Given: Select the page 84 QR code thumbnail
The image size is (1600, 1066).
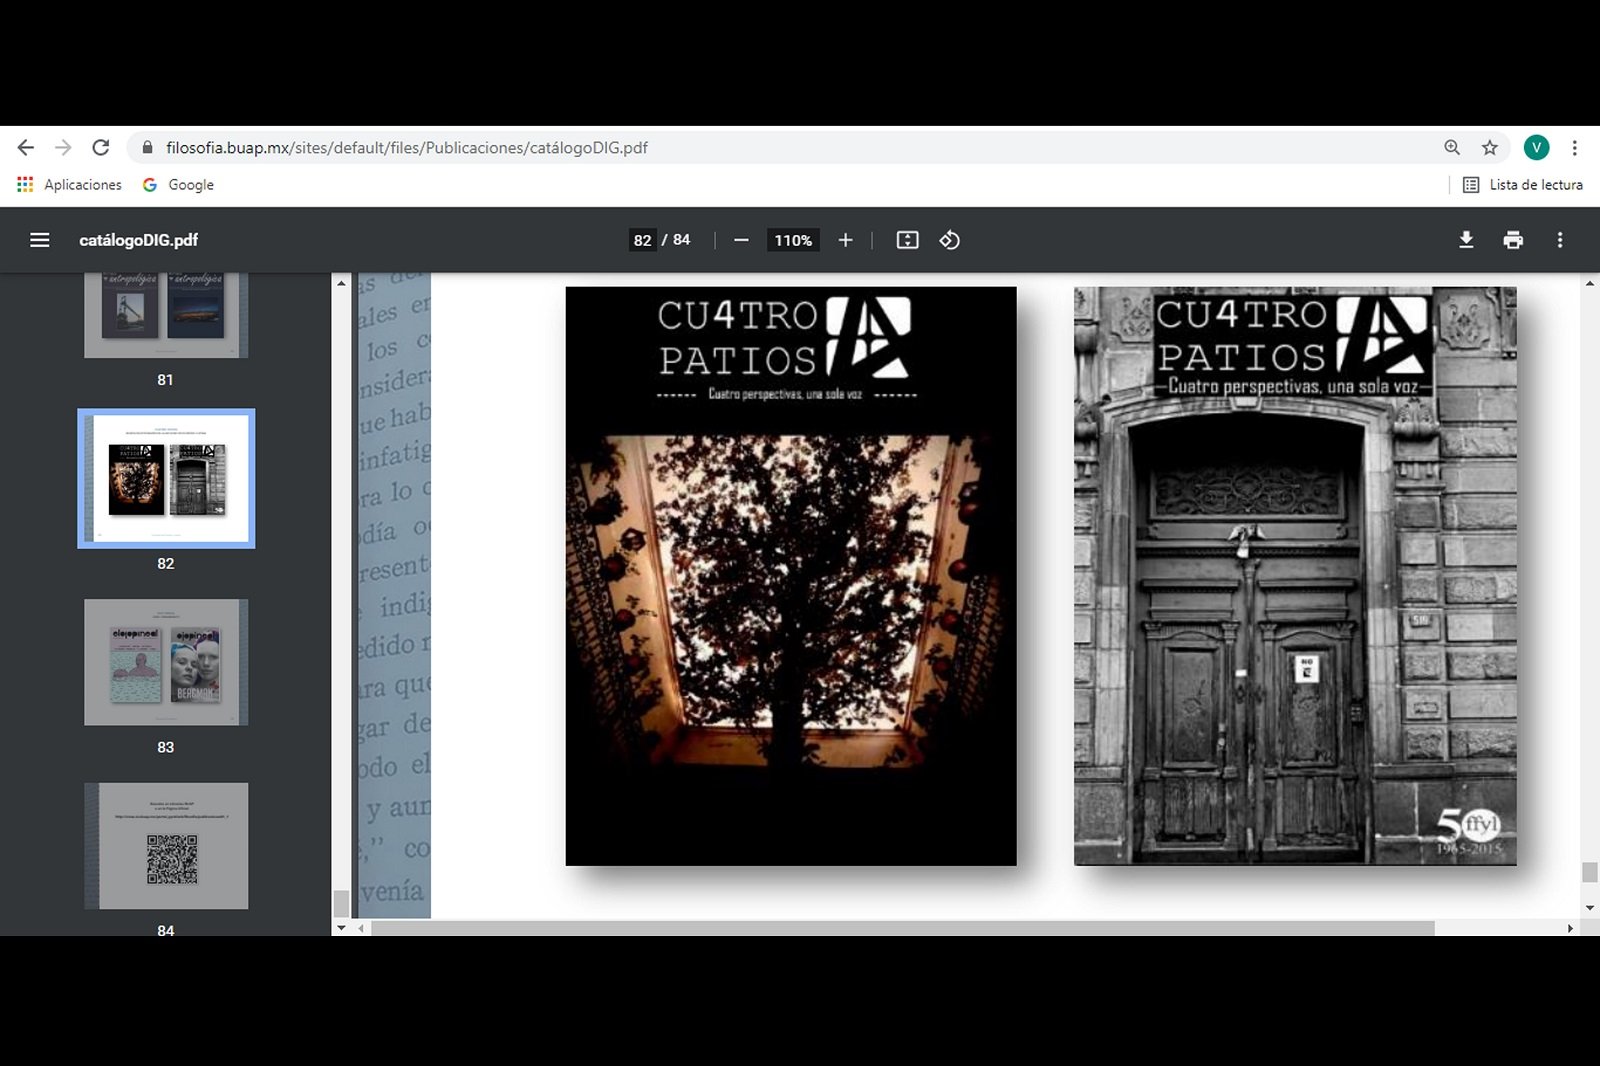Looking at the screenshot, I should 166,846.
